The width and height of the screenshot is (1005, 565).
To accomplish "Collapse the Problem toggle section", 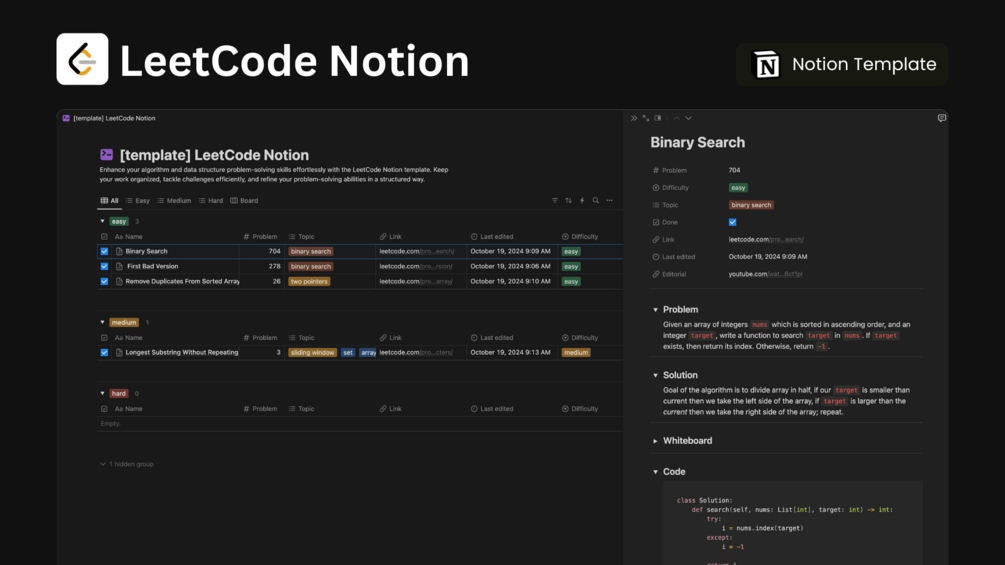I will pos(655,310).
